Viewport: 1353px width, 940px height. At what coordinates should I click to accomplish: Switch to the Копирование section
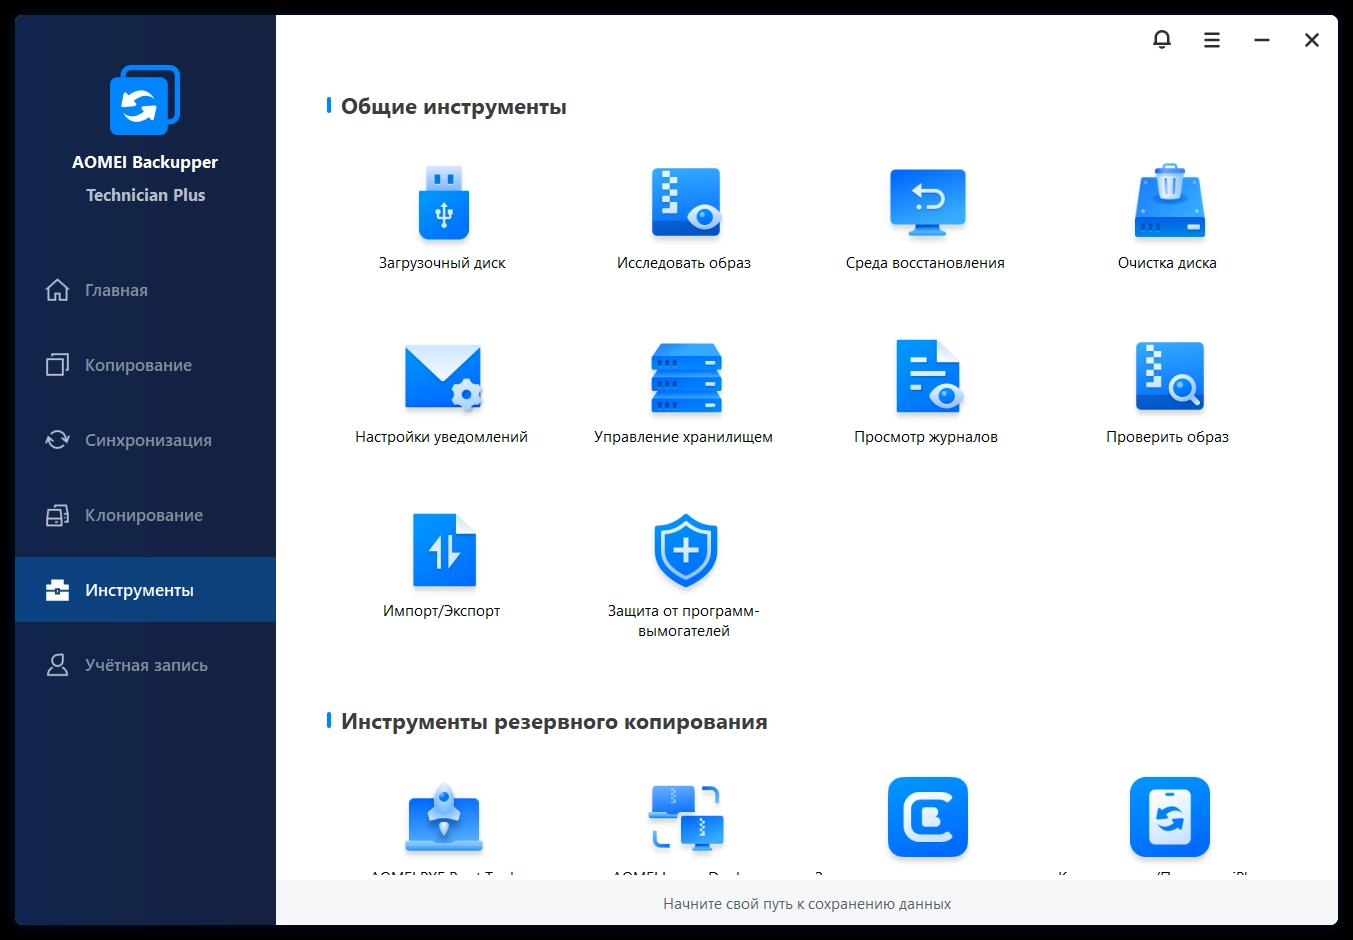click(x=145, y=365)
